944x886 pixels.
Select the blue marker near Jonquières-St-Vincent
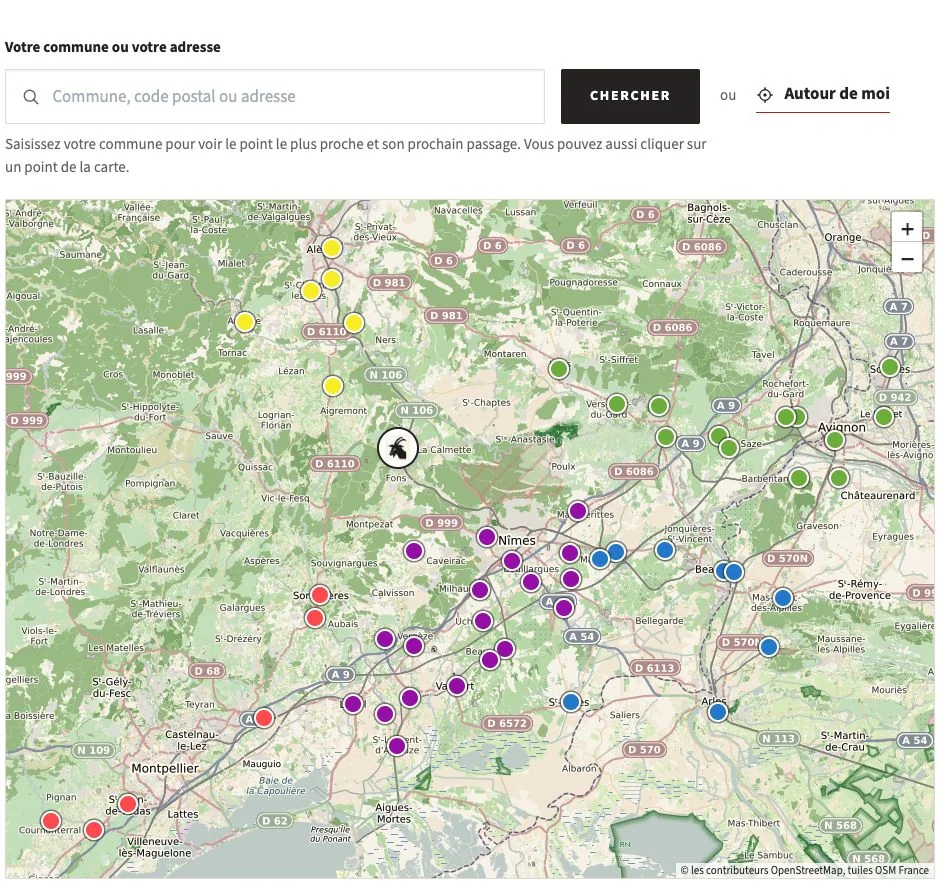[665, 550]
